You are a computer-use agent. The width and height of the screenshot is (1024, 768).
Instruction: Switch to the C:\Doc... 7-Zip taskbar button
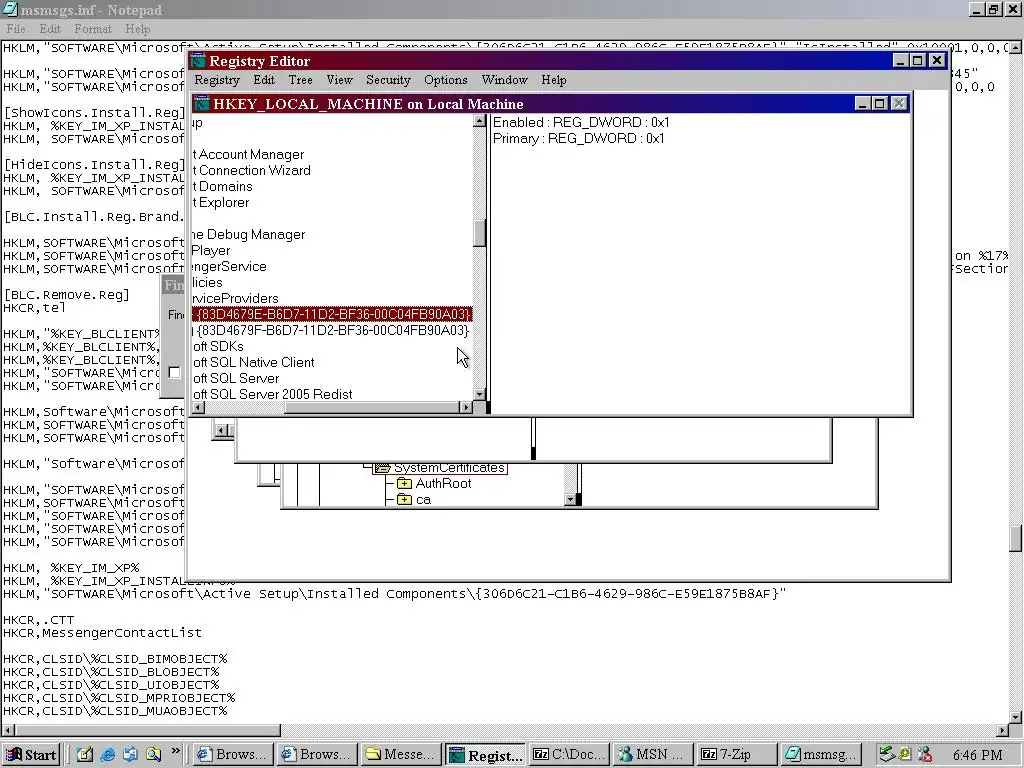pyautogui.click(x=568, y=755)
